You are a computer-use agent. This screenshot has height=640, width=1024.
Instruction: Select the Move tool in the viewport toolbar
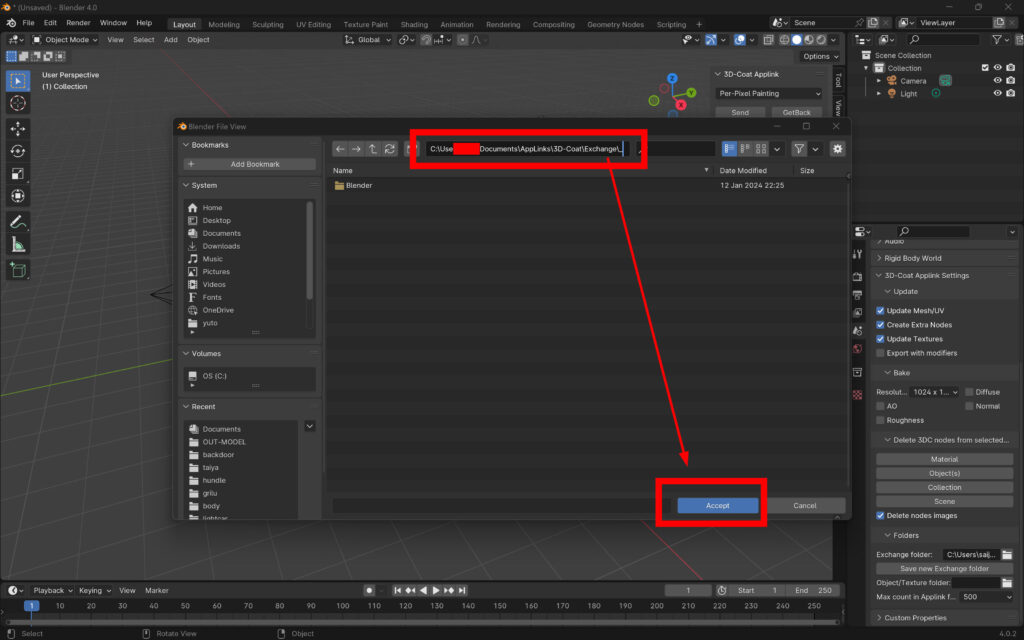[17, 128]
